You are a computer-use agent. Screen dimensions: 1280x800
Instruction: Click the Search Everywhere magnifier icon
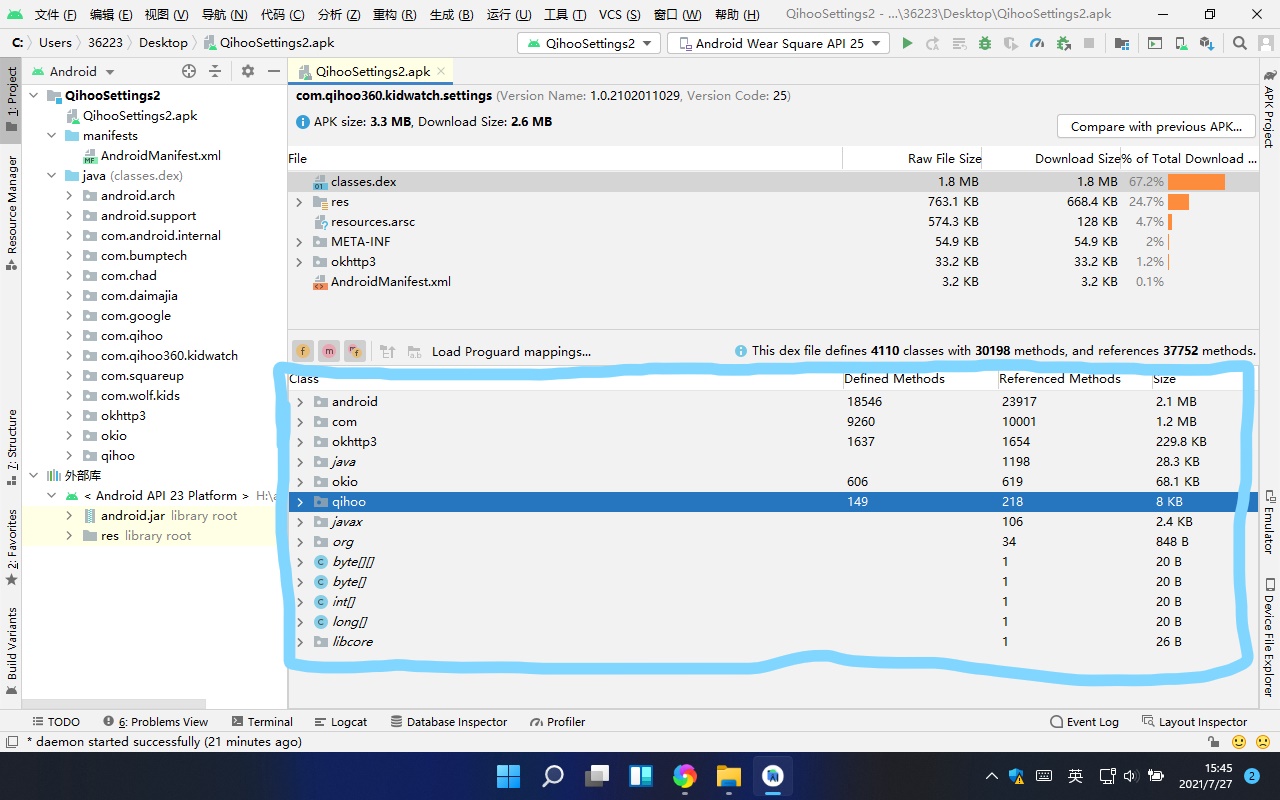tap(1240, 43)
